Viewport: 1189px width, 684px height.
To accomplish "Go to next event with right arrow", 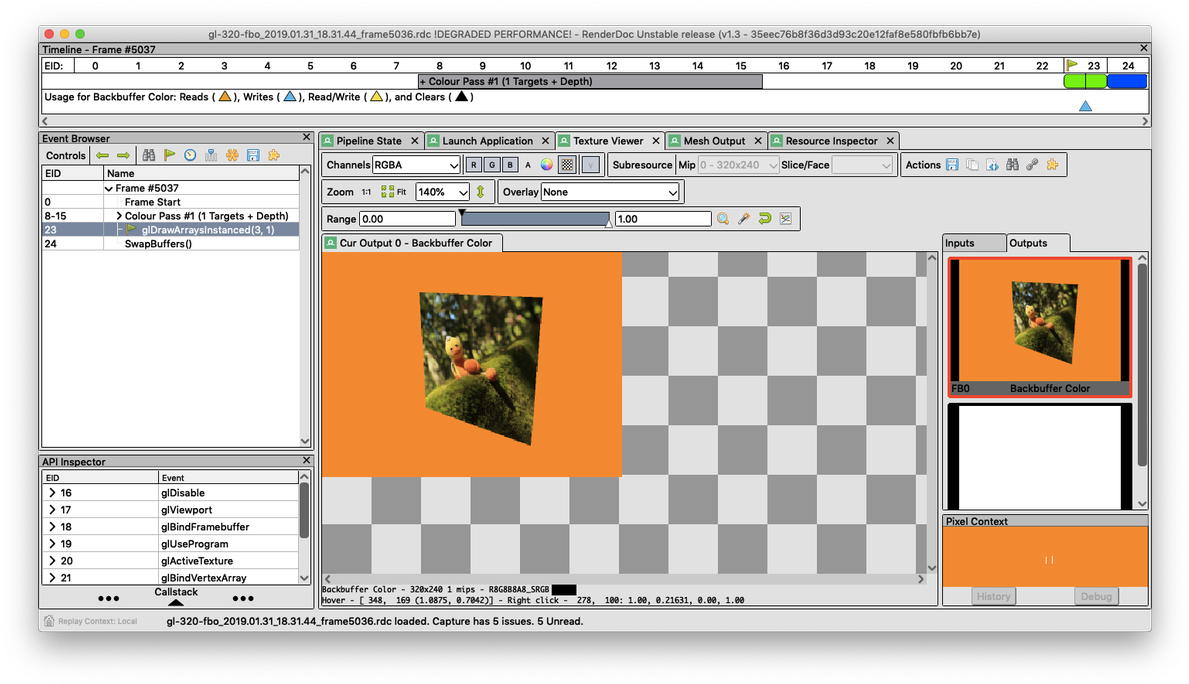I will (x=123, y=155).
